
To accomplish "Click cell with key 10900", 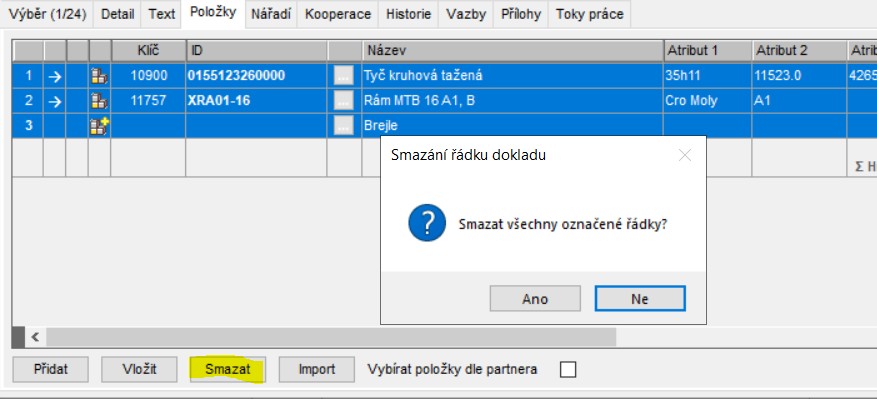I will 148,76.
